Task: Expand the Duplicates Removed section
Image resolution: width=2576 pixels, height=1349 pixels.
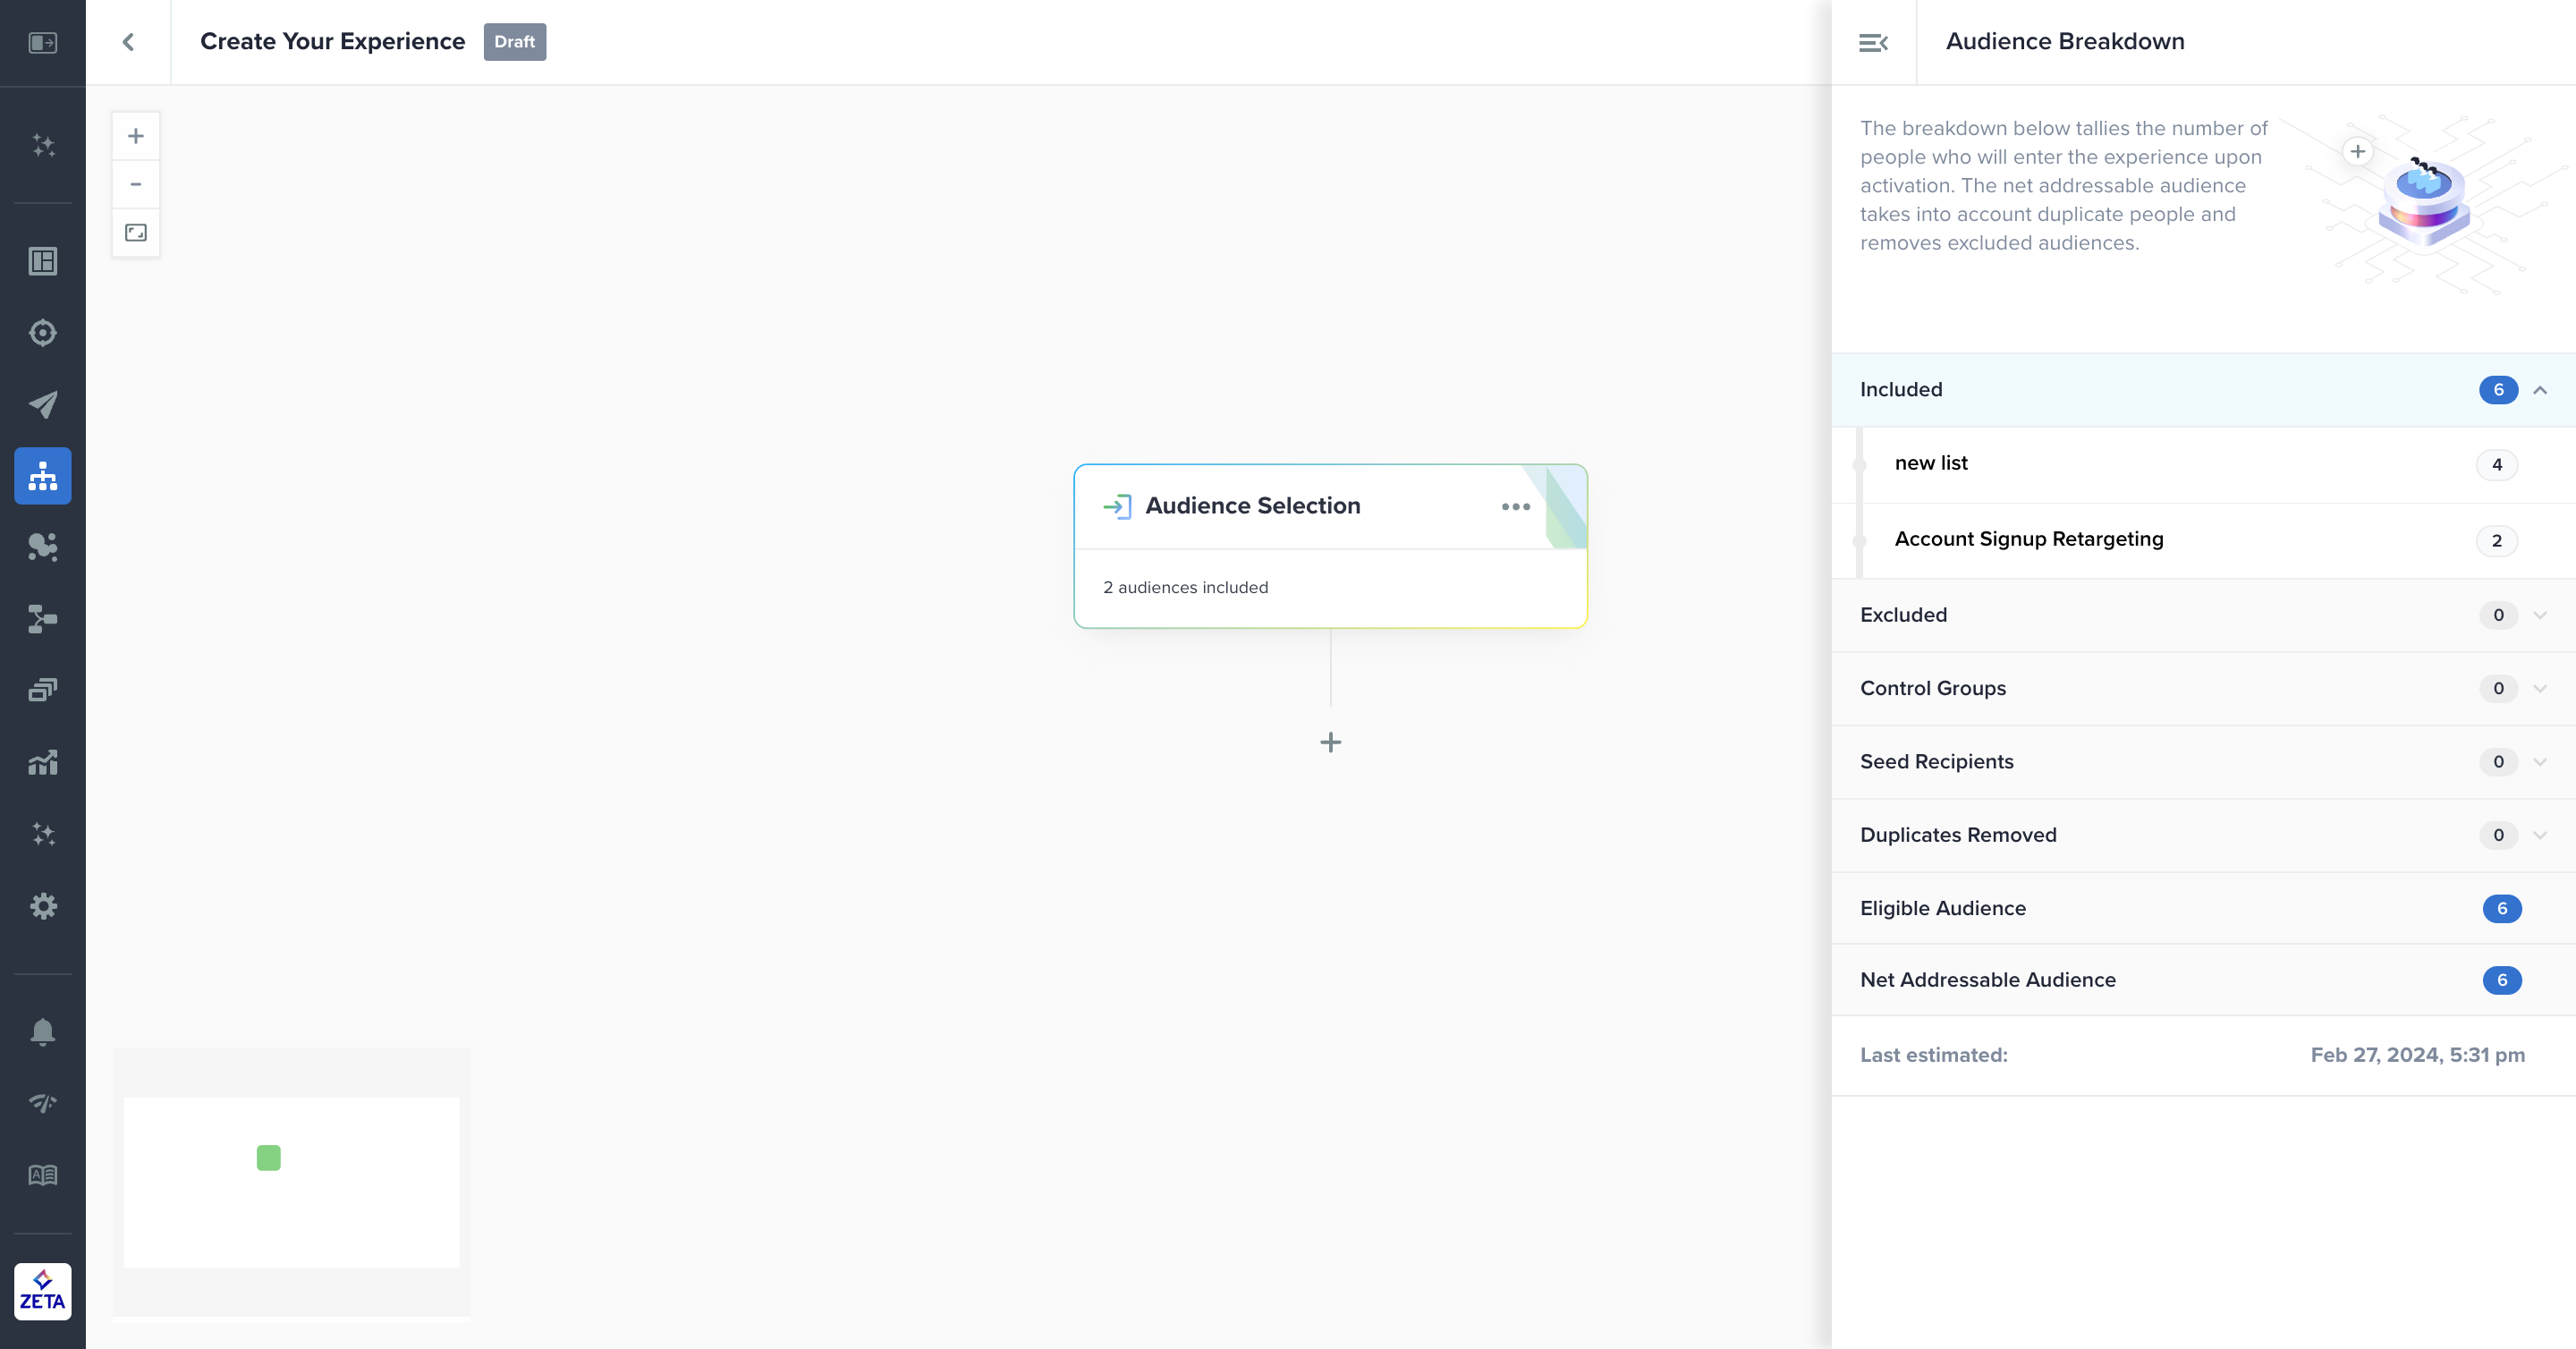Action: pos(2540,835)
